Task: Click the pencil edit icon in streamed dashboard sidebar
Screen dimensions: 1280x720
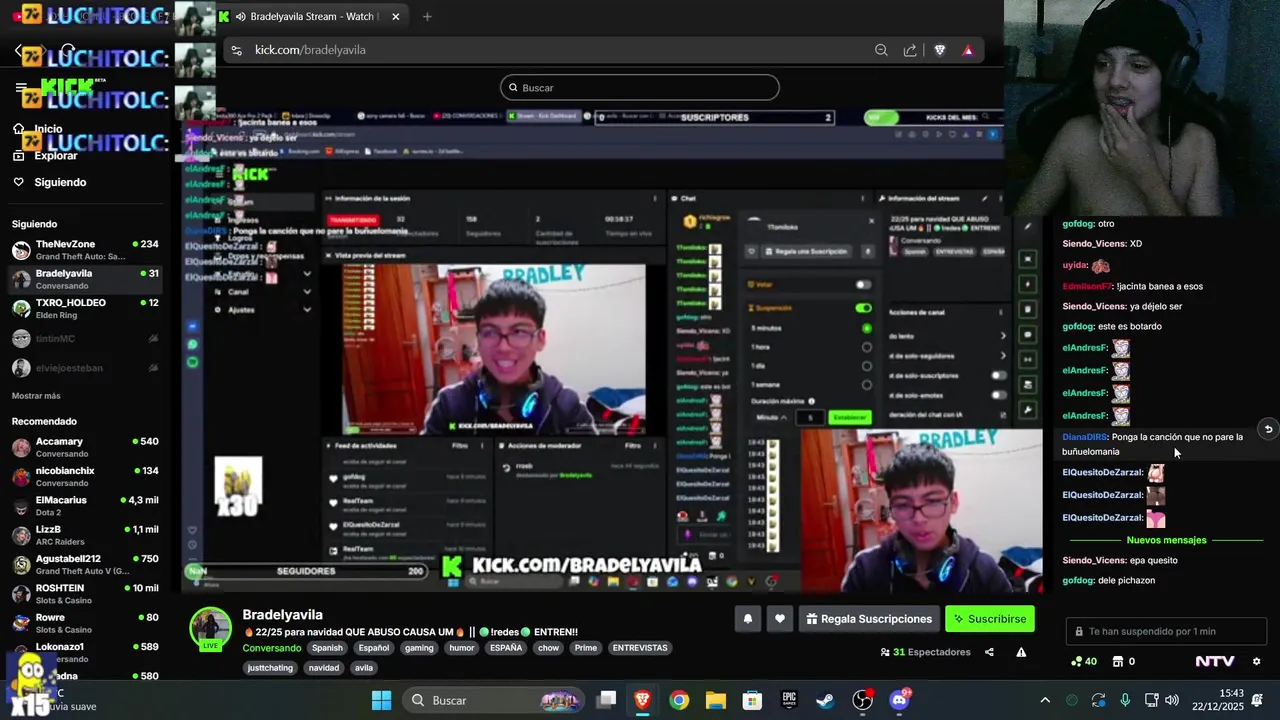Action: click(1027, 226)
